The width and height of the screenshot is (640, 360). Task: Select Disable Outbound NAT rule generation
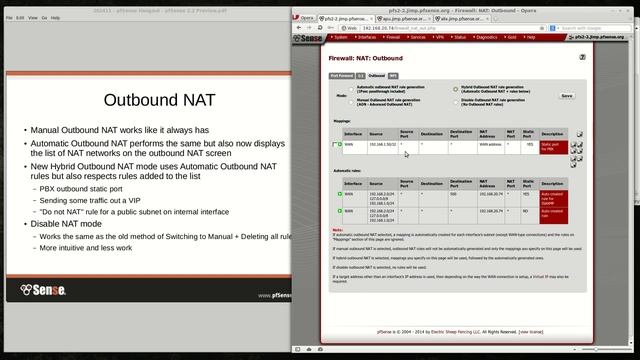click(x=456, y=102)
